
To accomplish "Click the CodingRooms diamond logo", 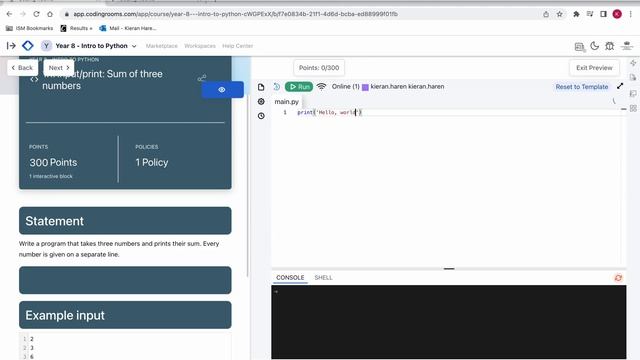I will [28, 46].
